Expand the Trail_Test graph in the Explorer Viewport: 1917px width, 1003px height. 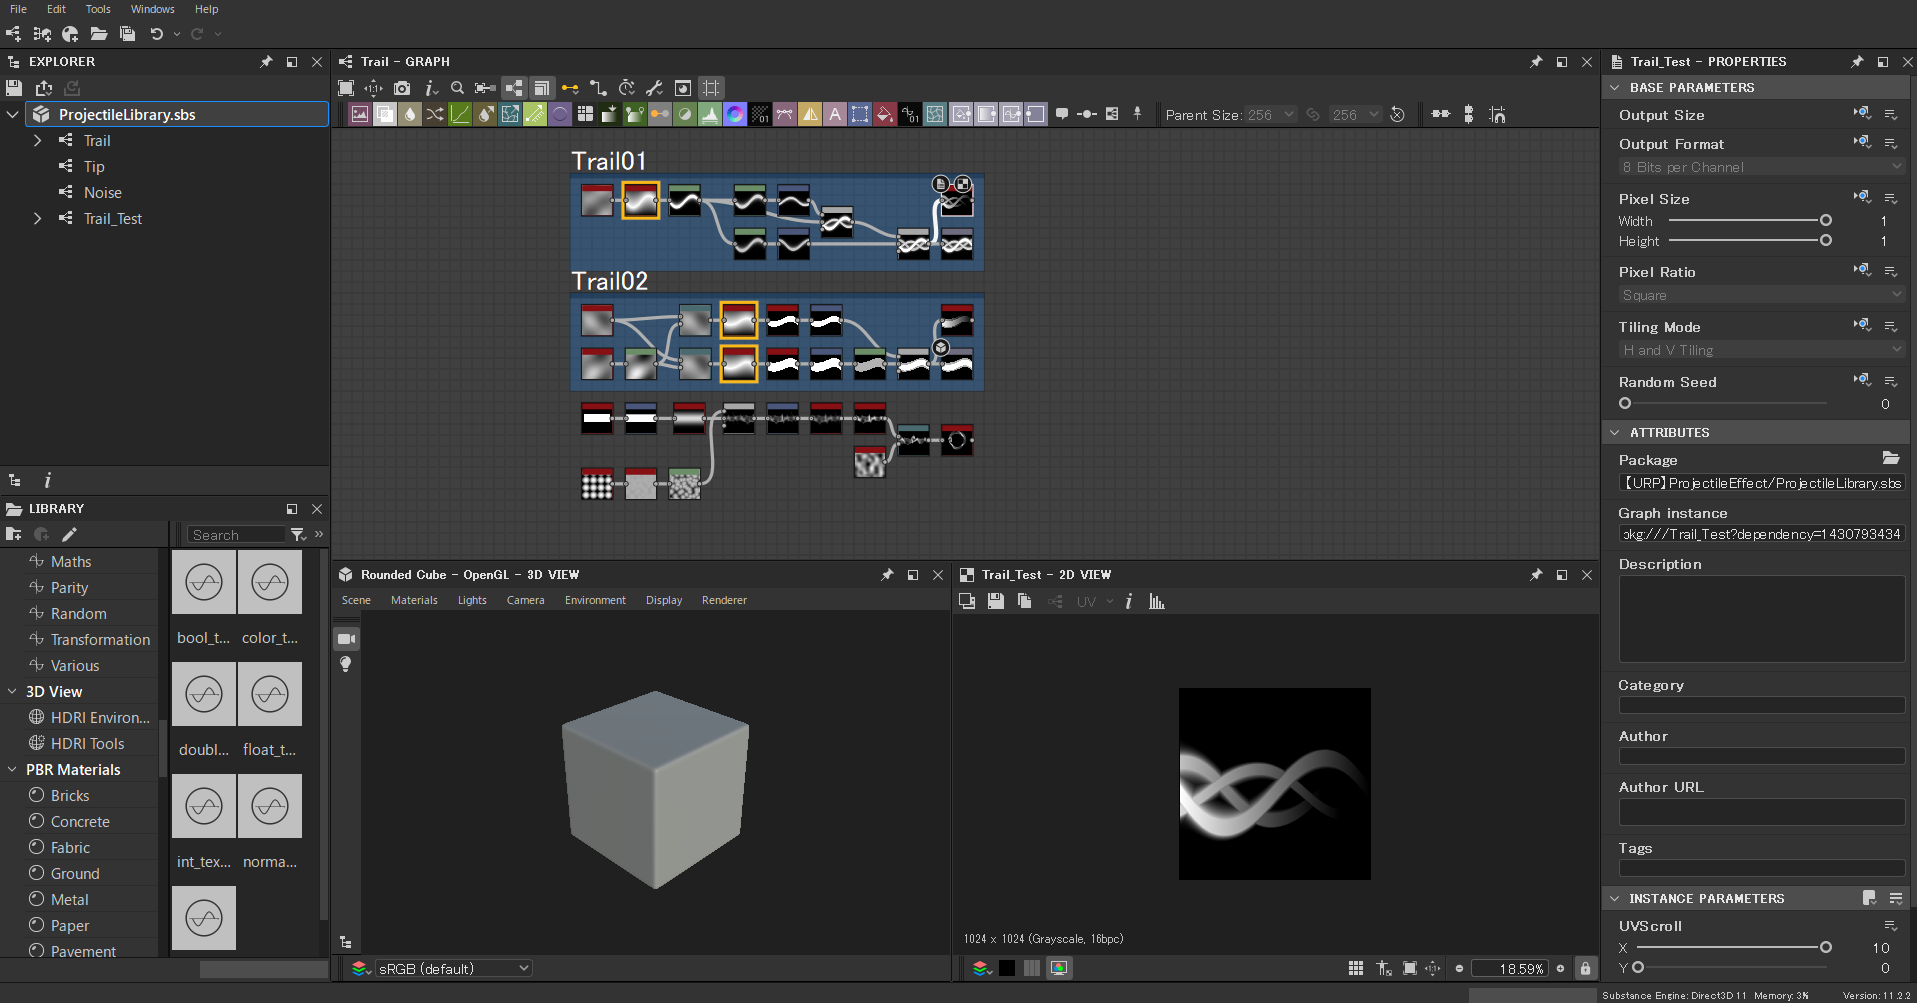click(38, 219)
